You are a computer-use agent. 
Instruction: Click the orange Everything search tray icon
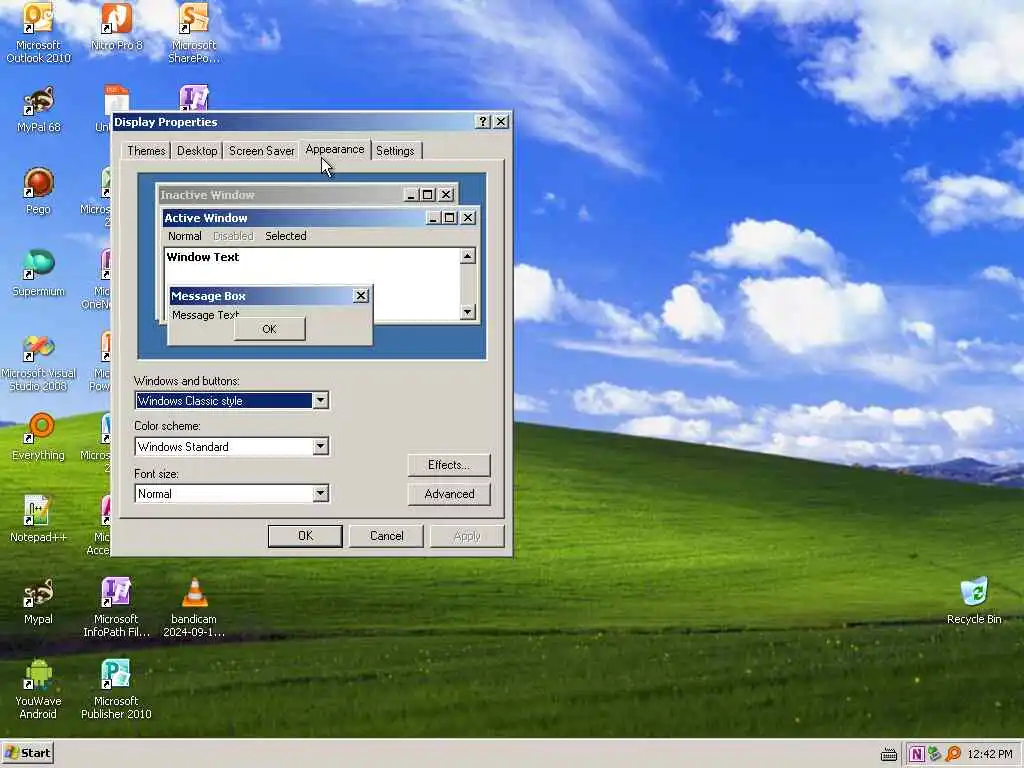[953, 754]
